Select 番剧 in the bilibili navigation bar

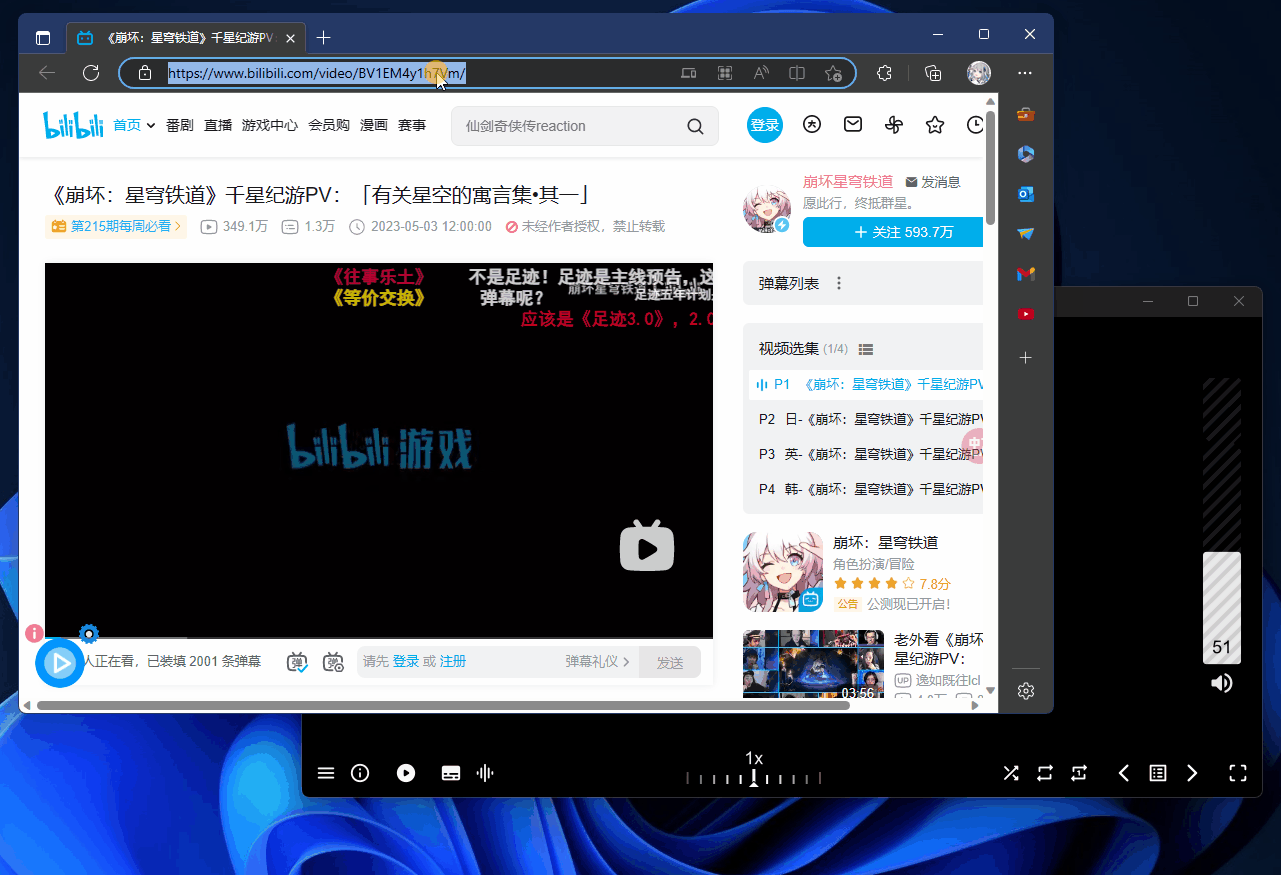coord(179,124)
